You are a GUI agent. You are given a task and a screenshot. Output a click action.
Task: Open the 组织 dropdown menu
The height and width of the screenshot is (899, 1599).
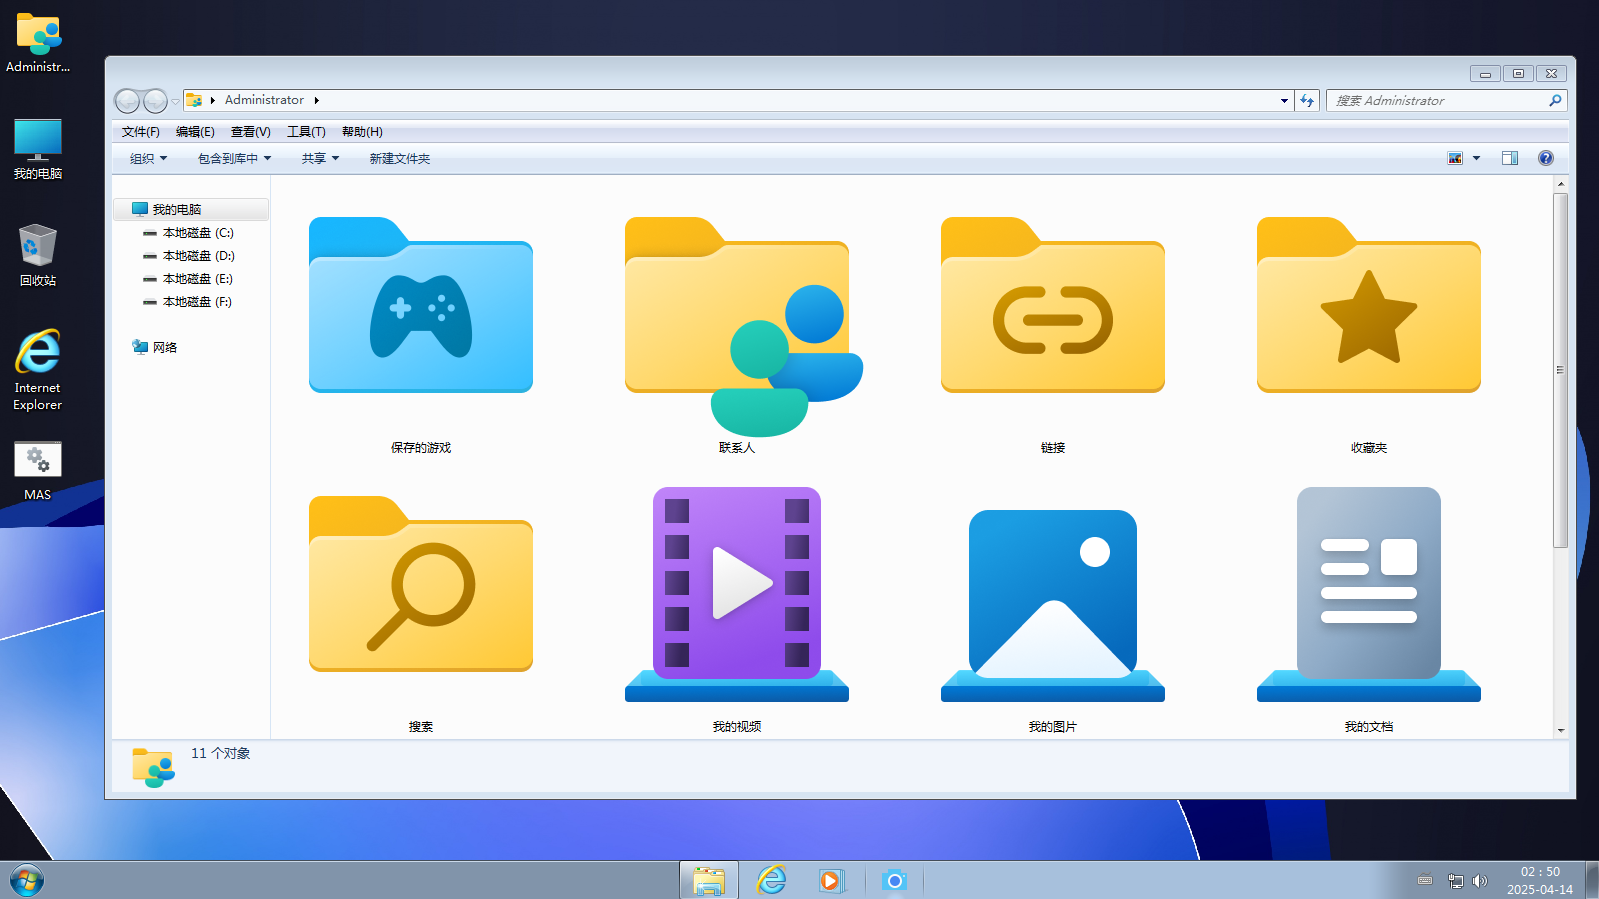coord(148,158)
